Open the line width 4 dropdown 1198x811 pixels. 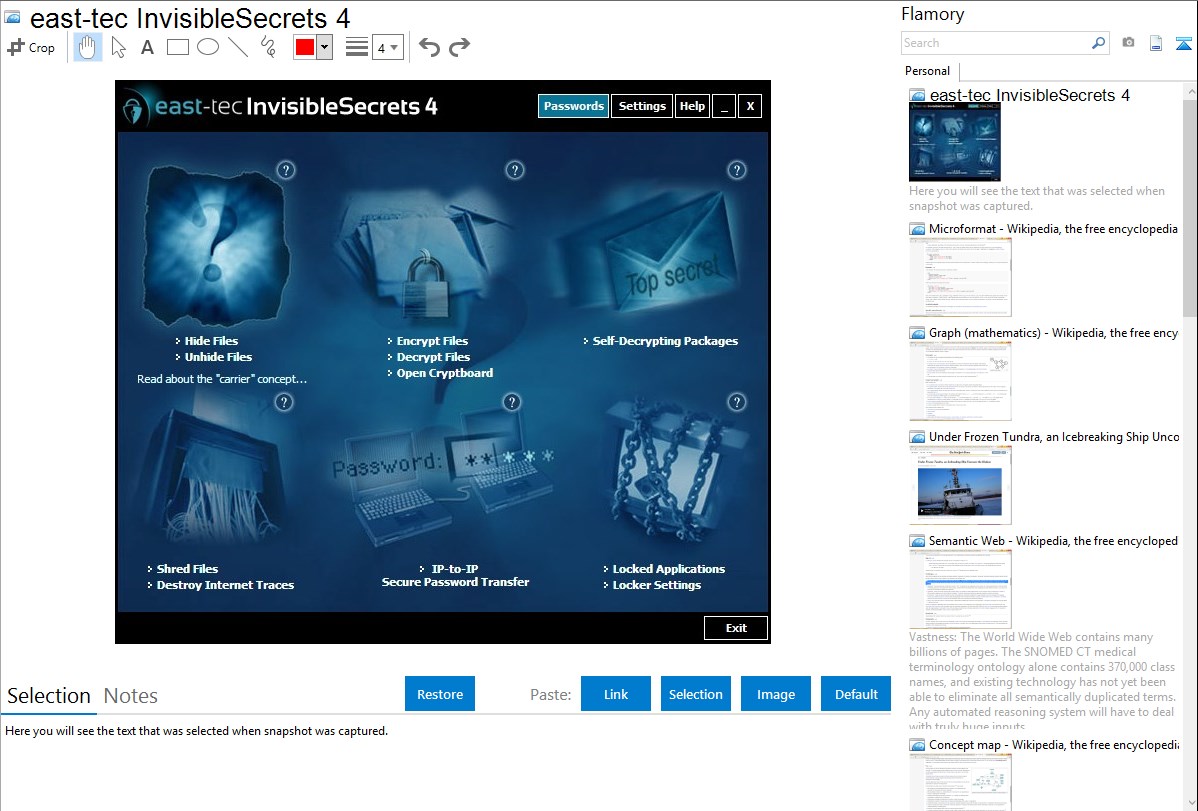click(x=387, y=47)
